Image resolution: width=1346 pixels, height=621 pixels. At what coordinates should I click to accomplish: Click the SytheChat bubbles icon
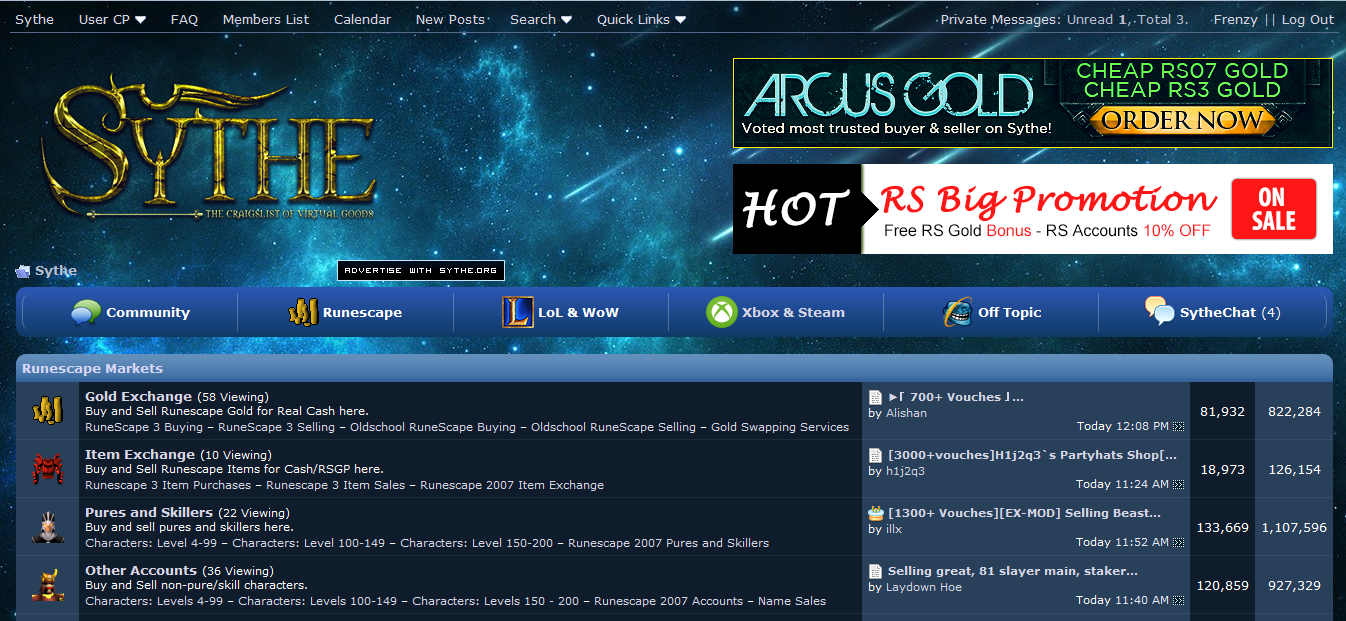(x=1160, y=311)
